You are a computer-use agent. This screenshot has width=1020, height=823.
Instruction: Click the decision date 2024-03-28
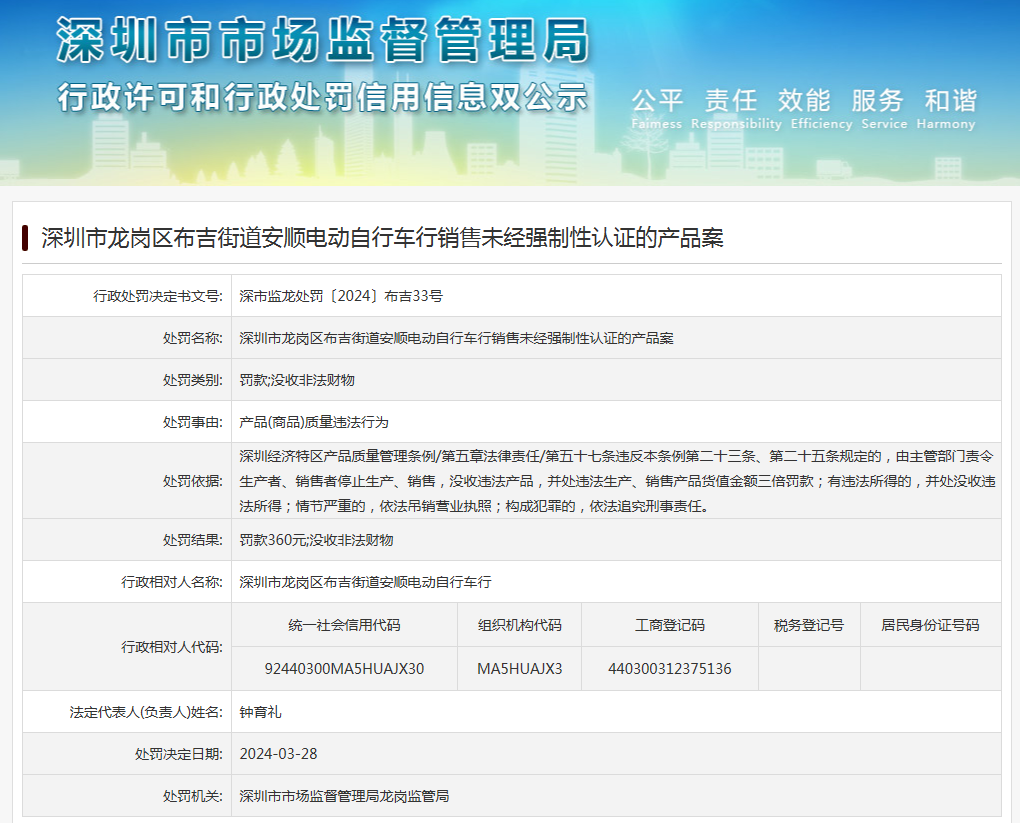[278, 754]
